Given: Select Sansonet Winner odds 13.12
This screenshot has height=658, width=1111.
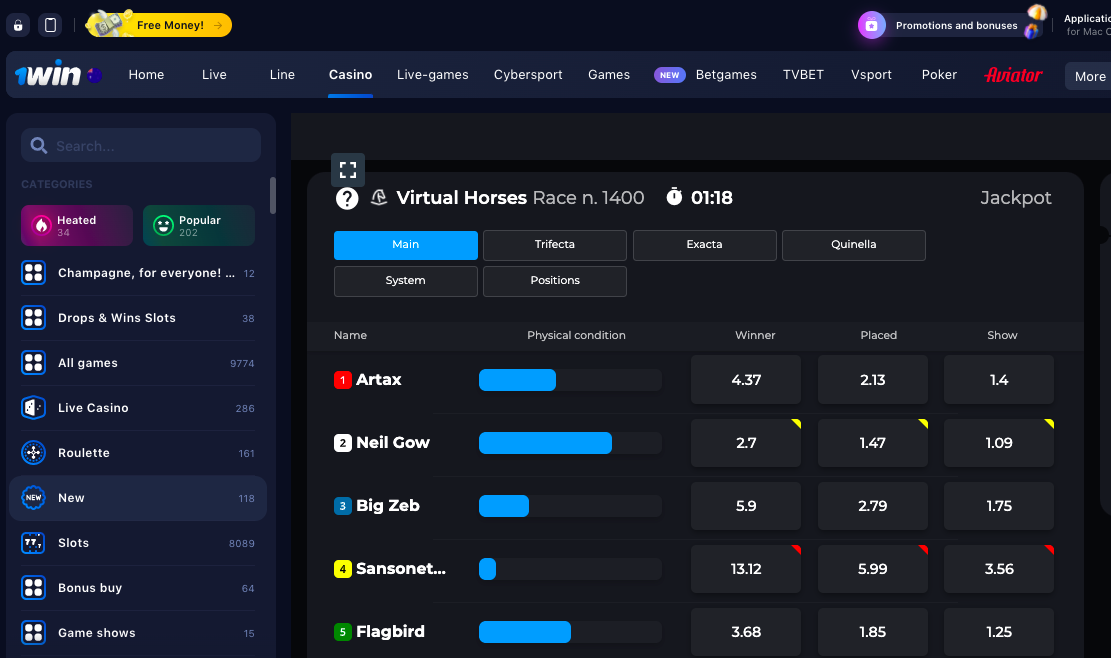Looking at the screenshot, I should point(746,569).
